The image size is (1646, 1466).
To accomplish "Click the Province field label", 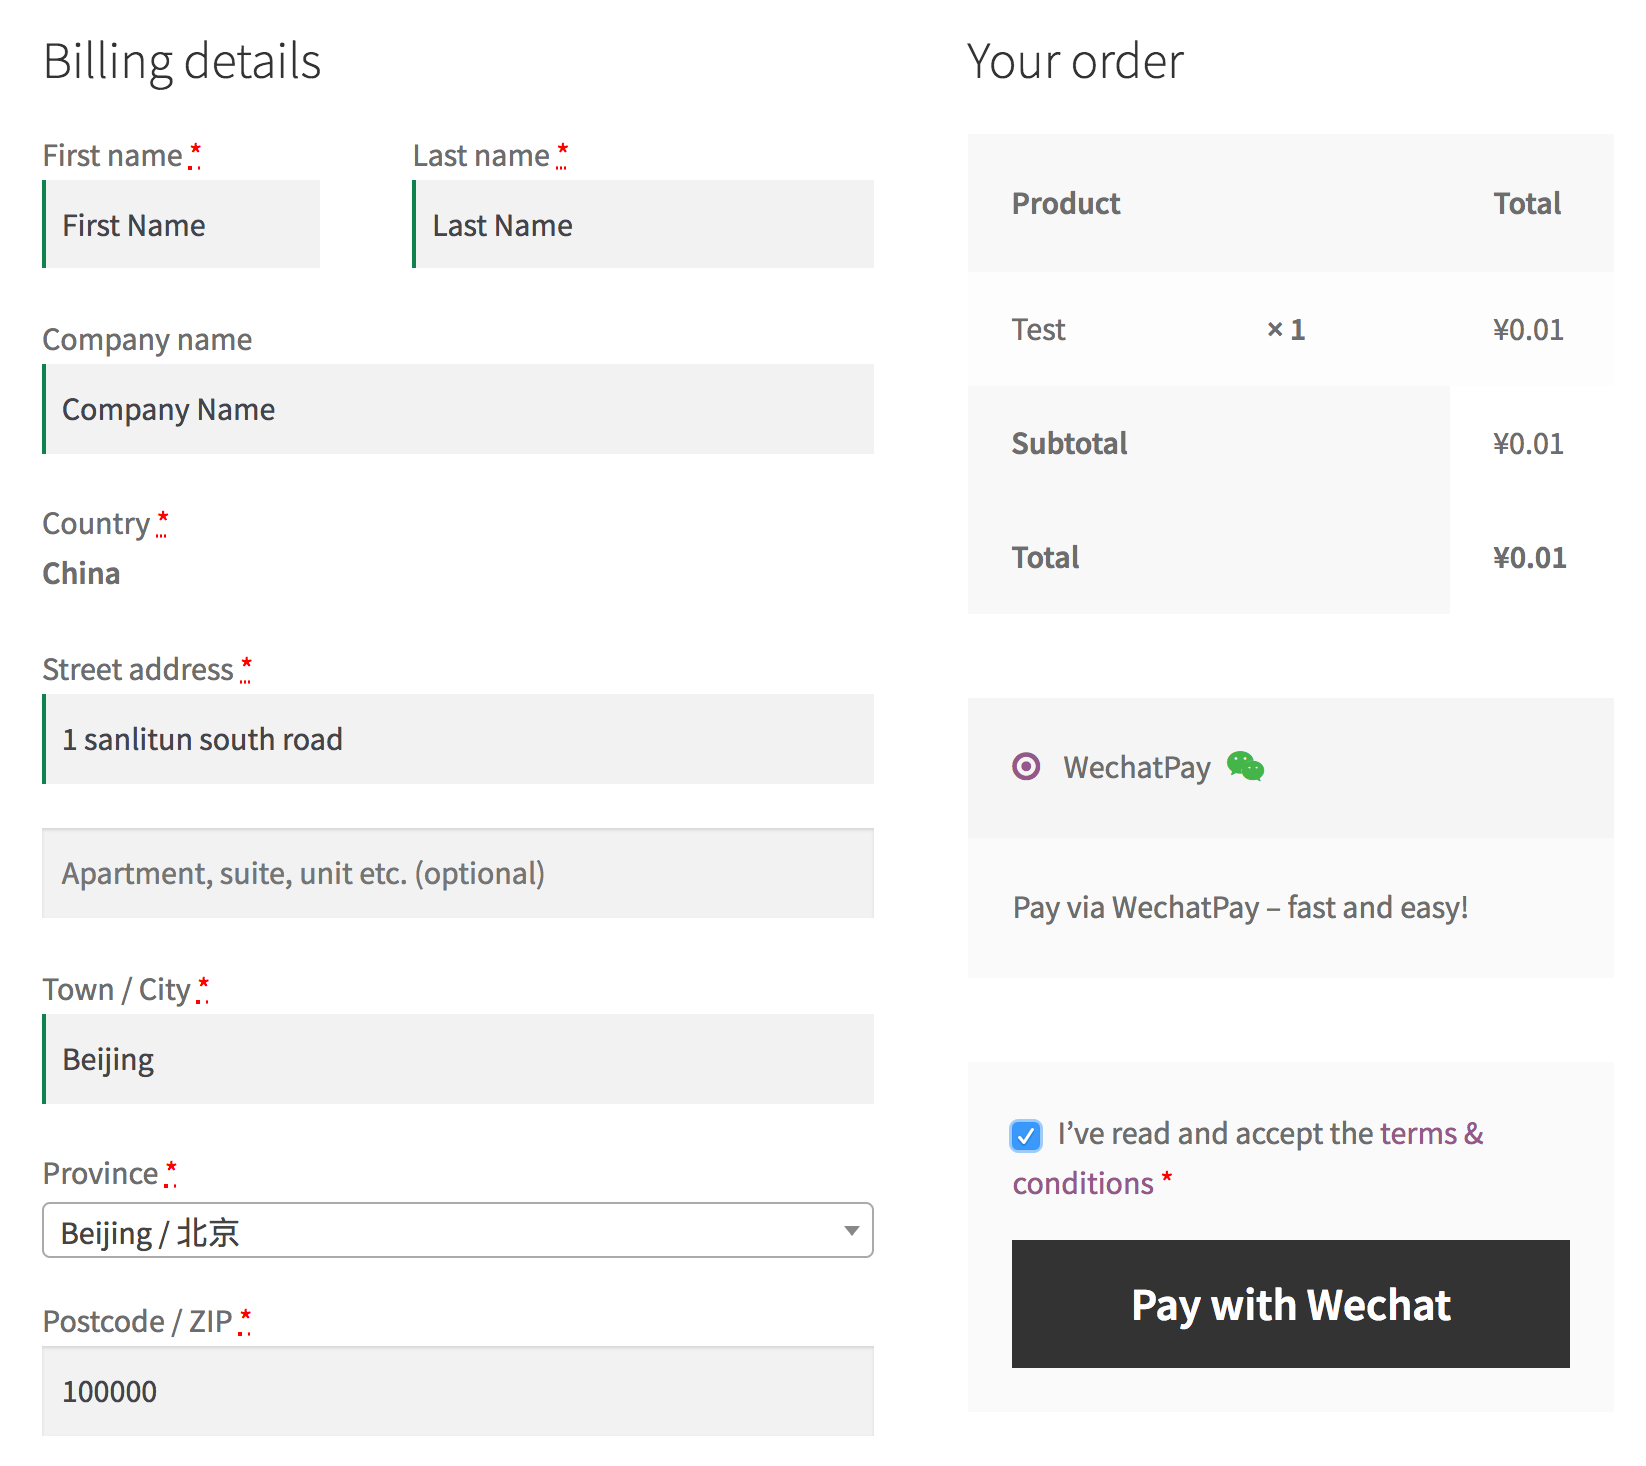I will [100, 1174].
